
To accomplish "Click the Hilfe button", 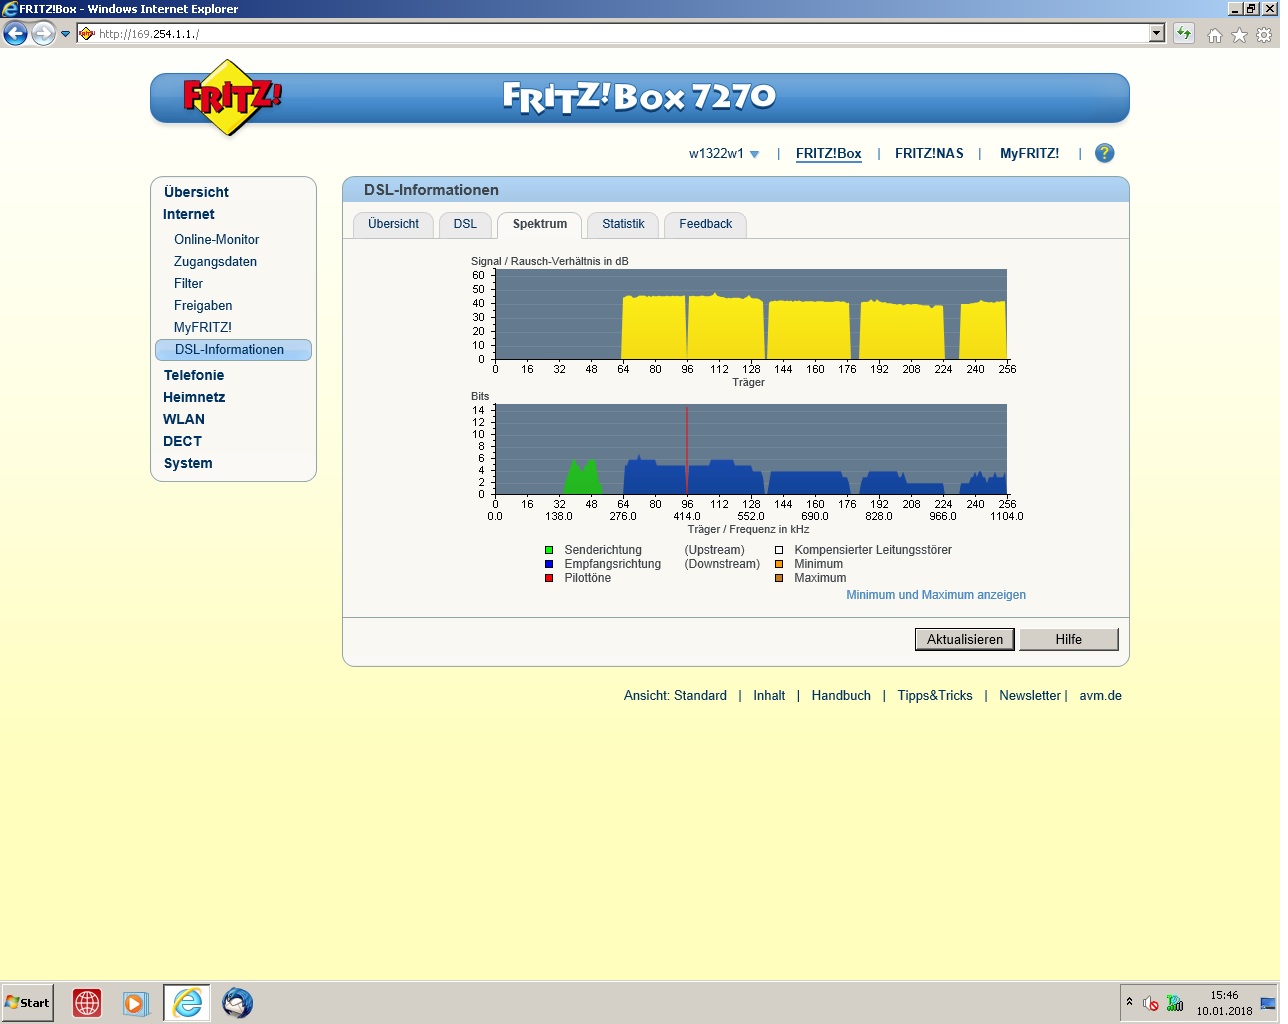I will pyautogui.click(x=1069, y=640).
